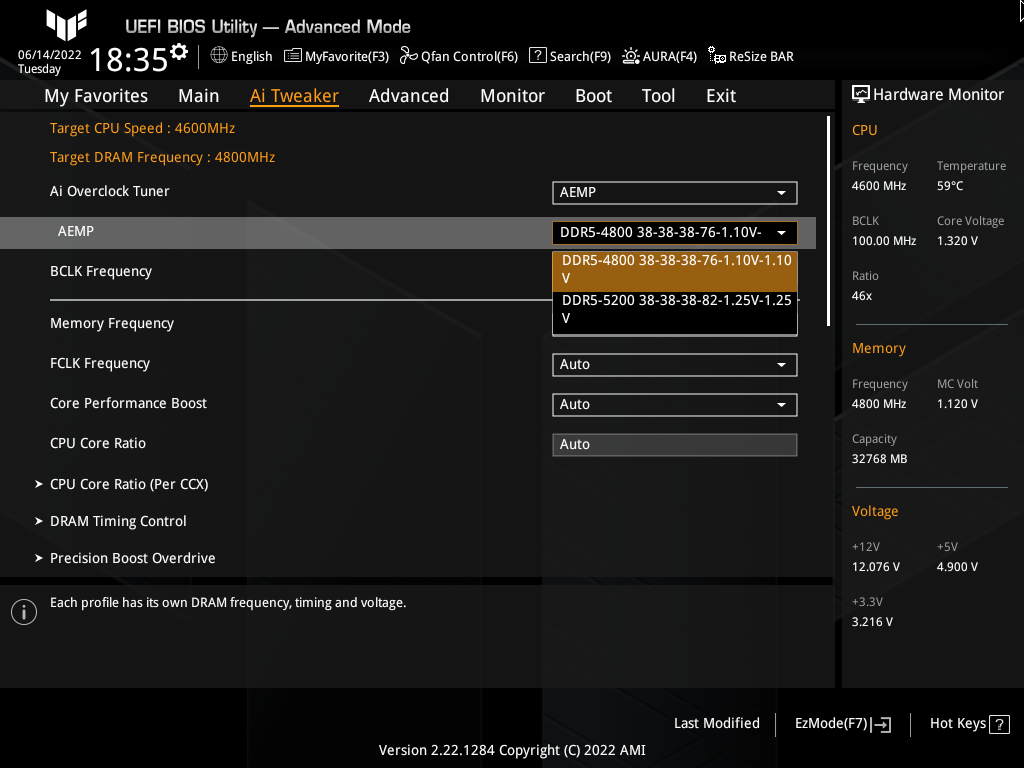The width and height of the screenshot is (1024, 768).
Task: Open the settings gear next to clock
Action: pos(179,52)
